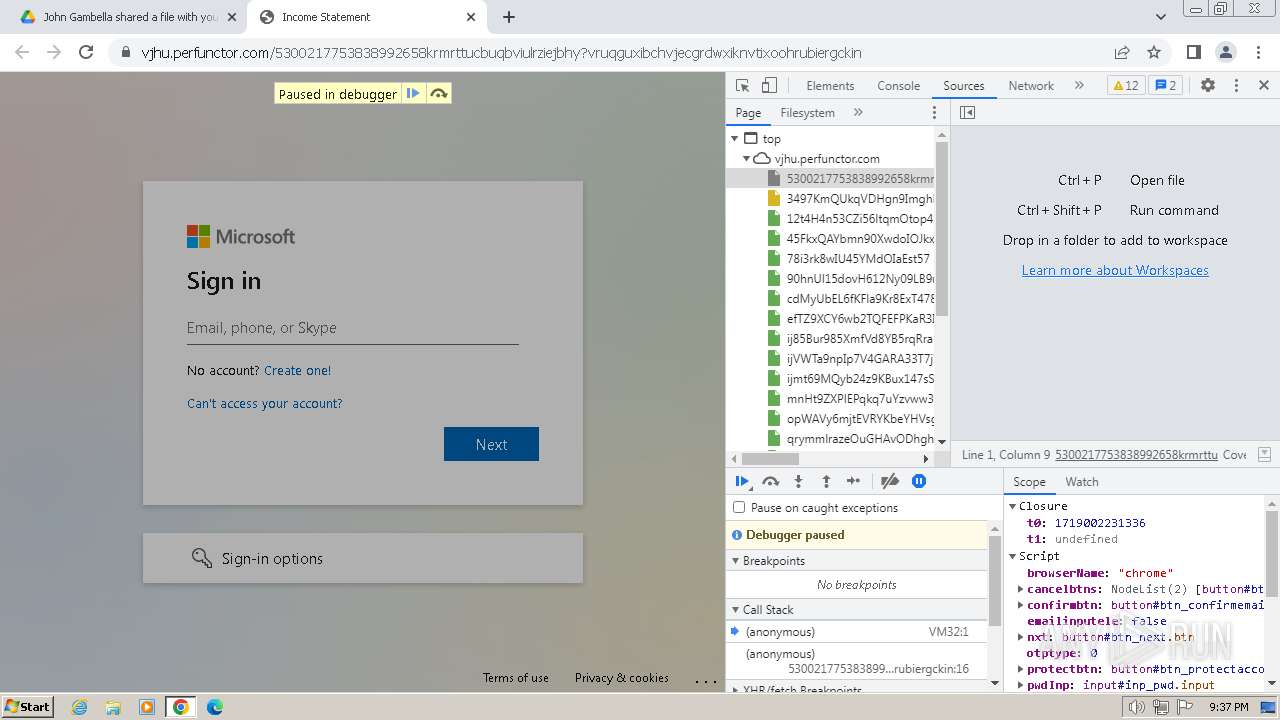
Task: Select the inspect element tool in DevTools
Action: [x=742, y=86]
